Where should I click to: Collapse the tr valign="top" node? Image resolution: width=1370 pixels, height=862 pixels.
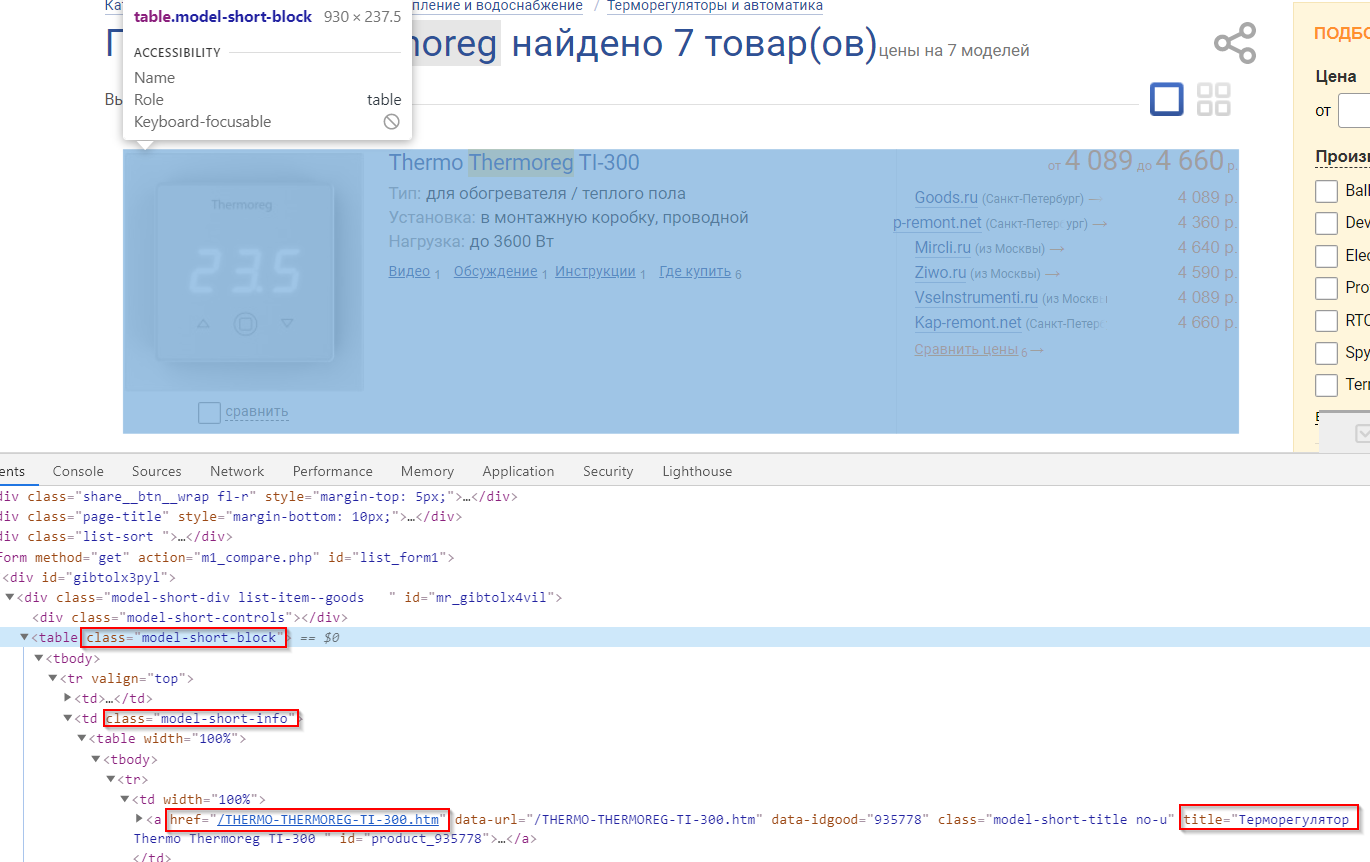point(54,678)
